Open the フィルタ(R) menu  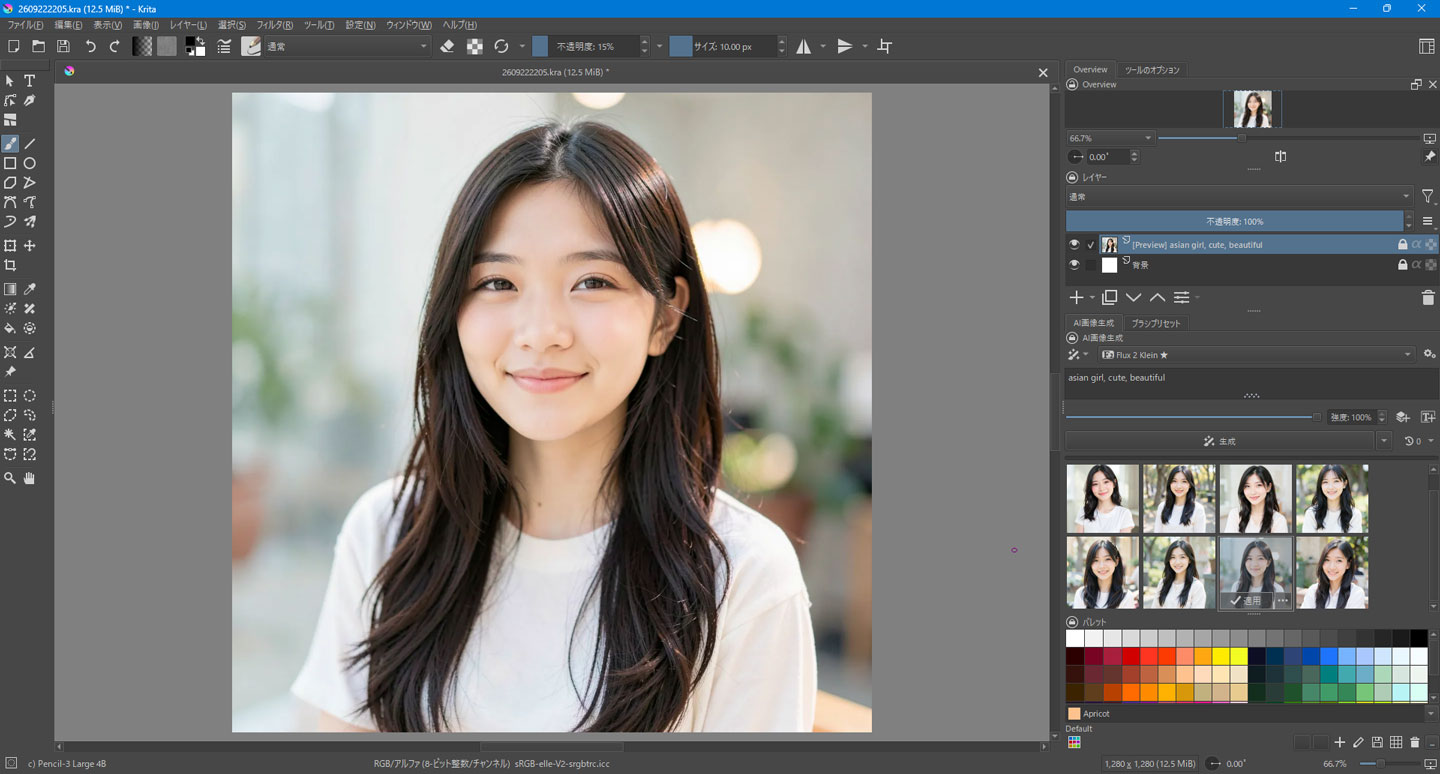[274, 25]
